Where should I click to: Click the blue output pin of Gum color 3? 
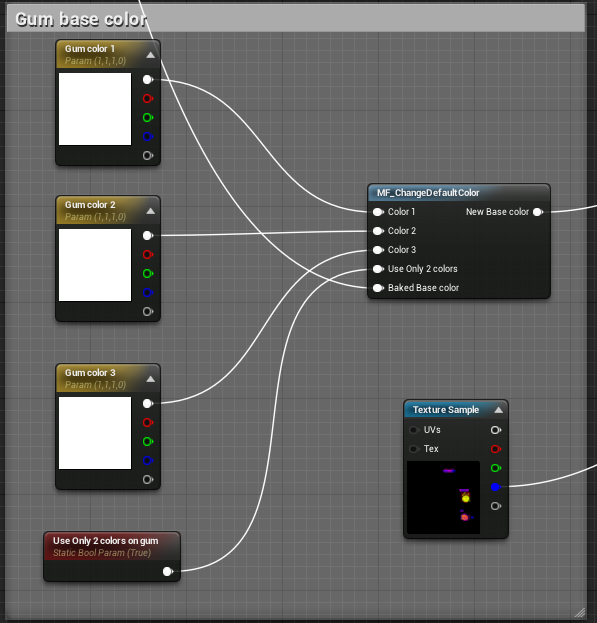148,461
